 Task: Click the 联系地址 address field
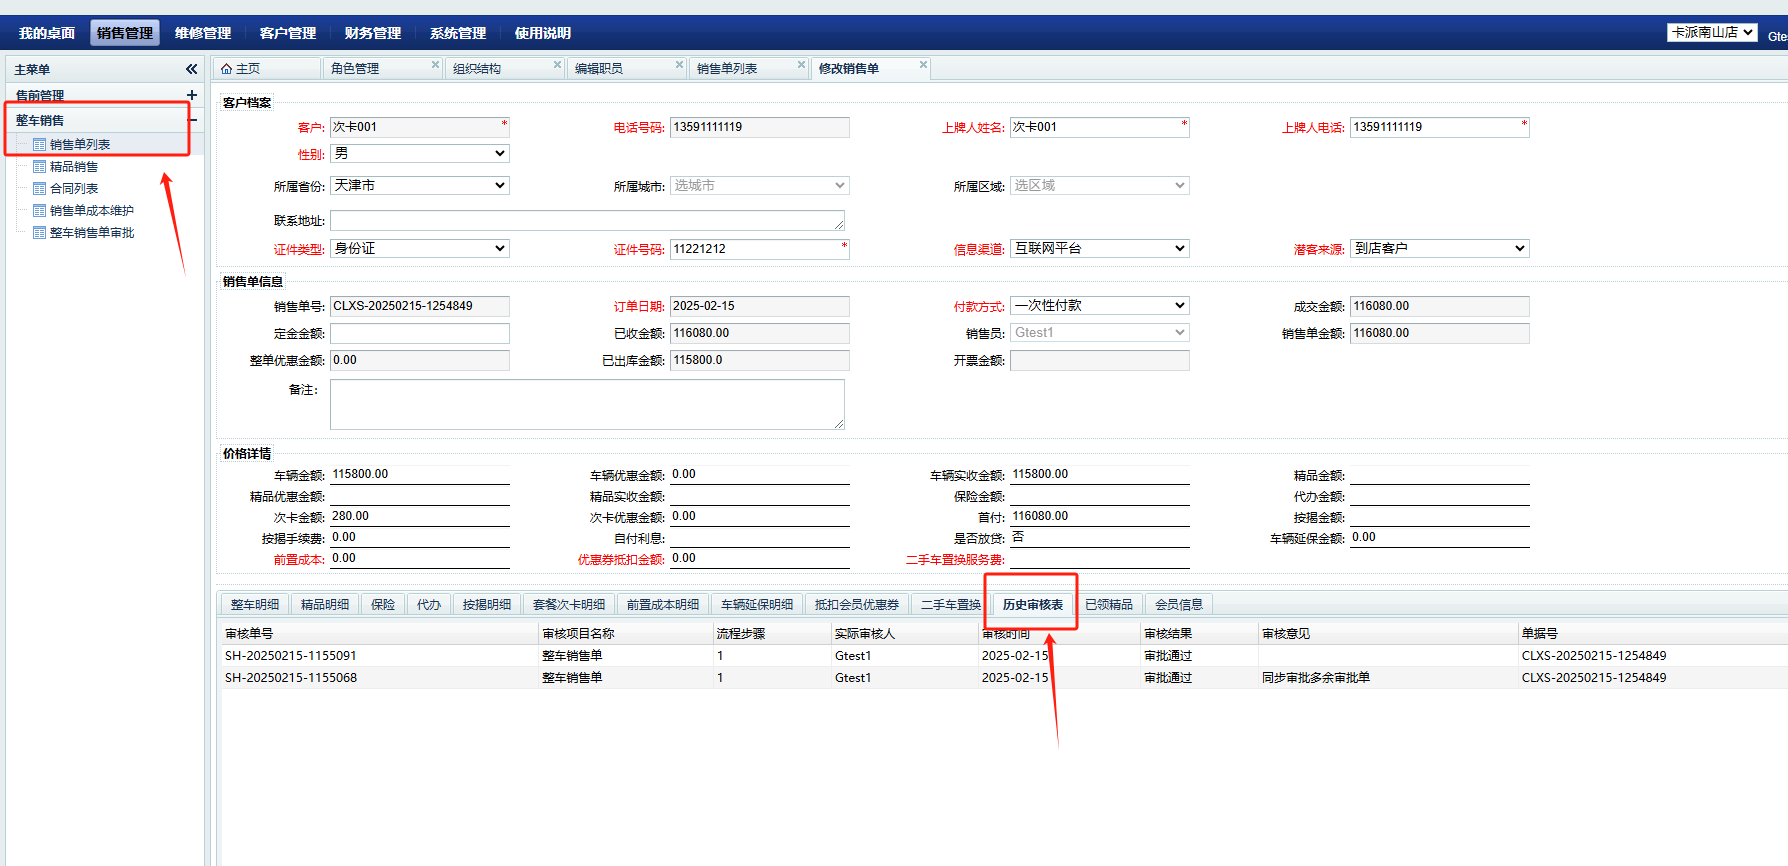tap(587, 221)
